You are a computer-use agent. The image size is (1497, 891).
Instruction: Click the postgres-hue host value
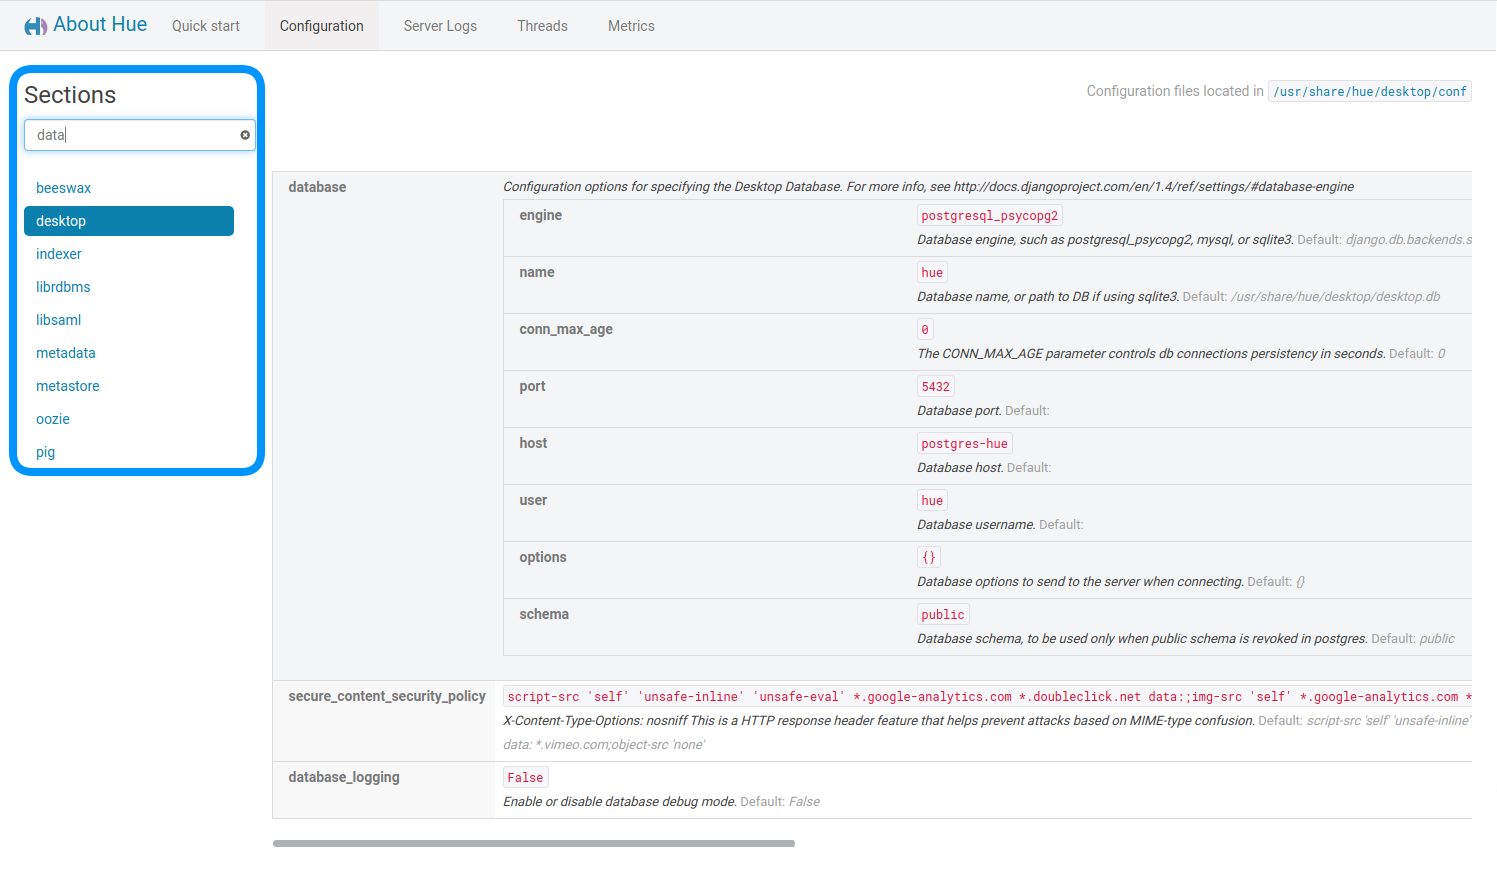tap(965, 444)
